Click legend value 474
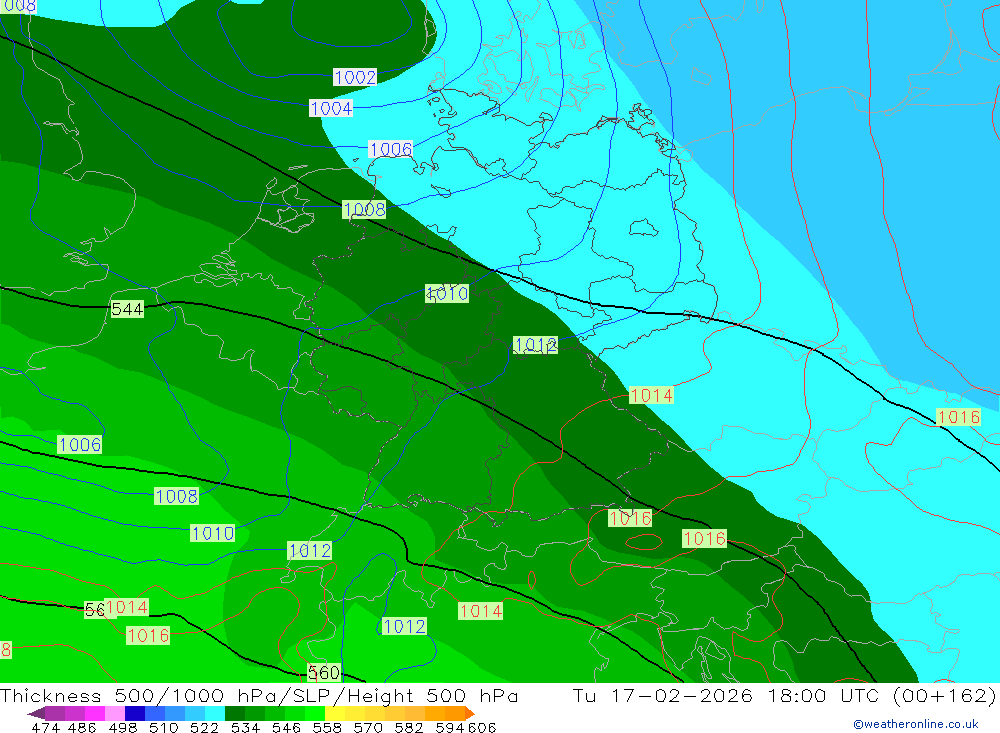The width and height of the screenshot is (1000, 733). coord(45,727)
